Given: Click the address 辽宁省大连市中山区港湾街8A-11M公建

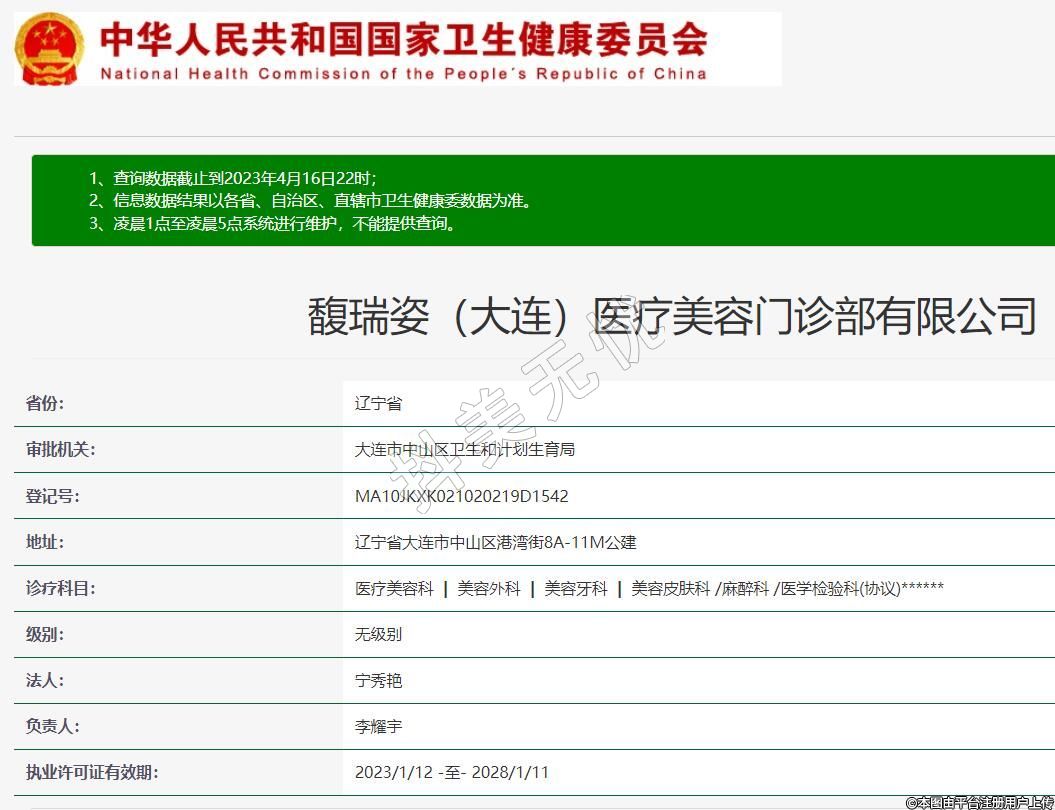Looking at the screenshot, I should [495, 542].
